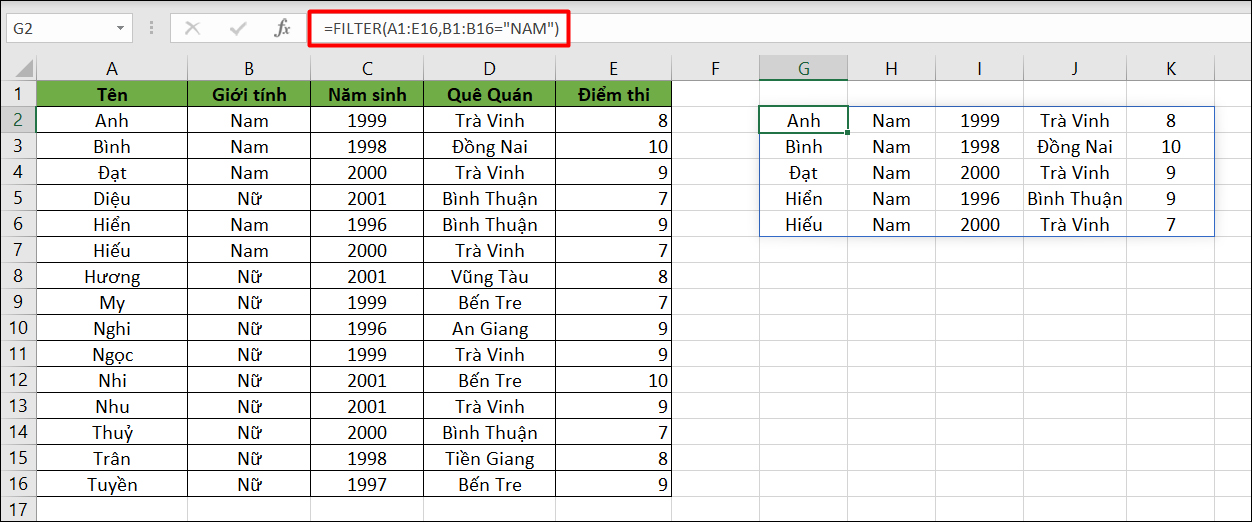Select row 1 header
Image resolution: width=1252 pixels, height=522 pixels.
point(19,94)
